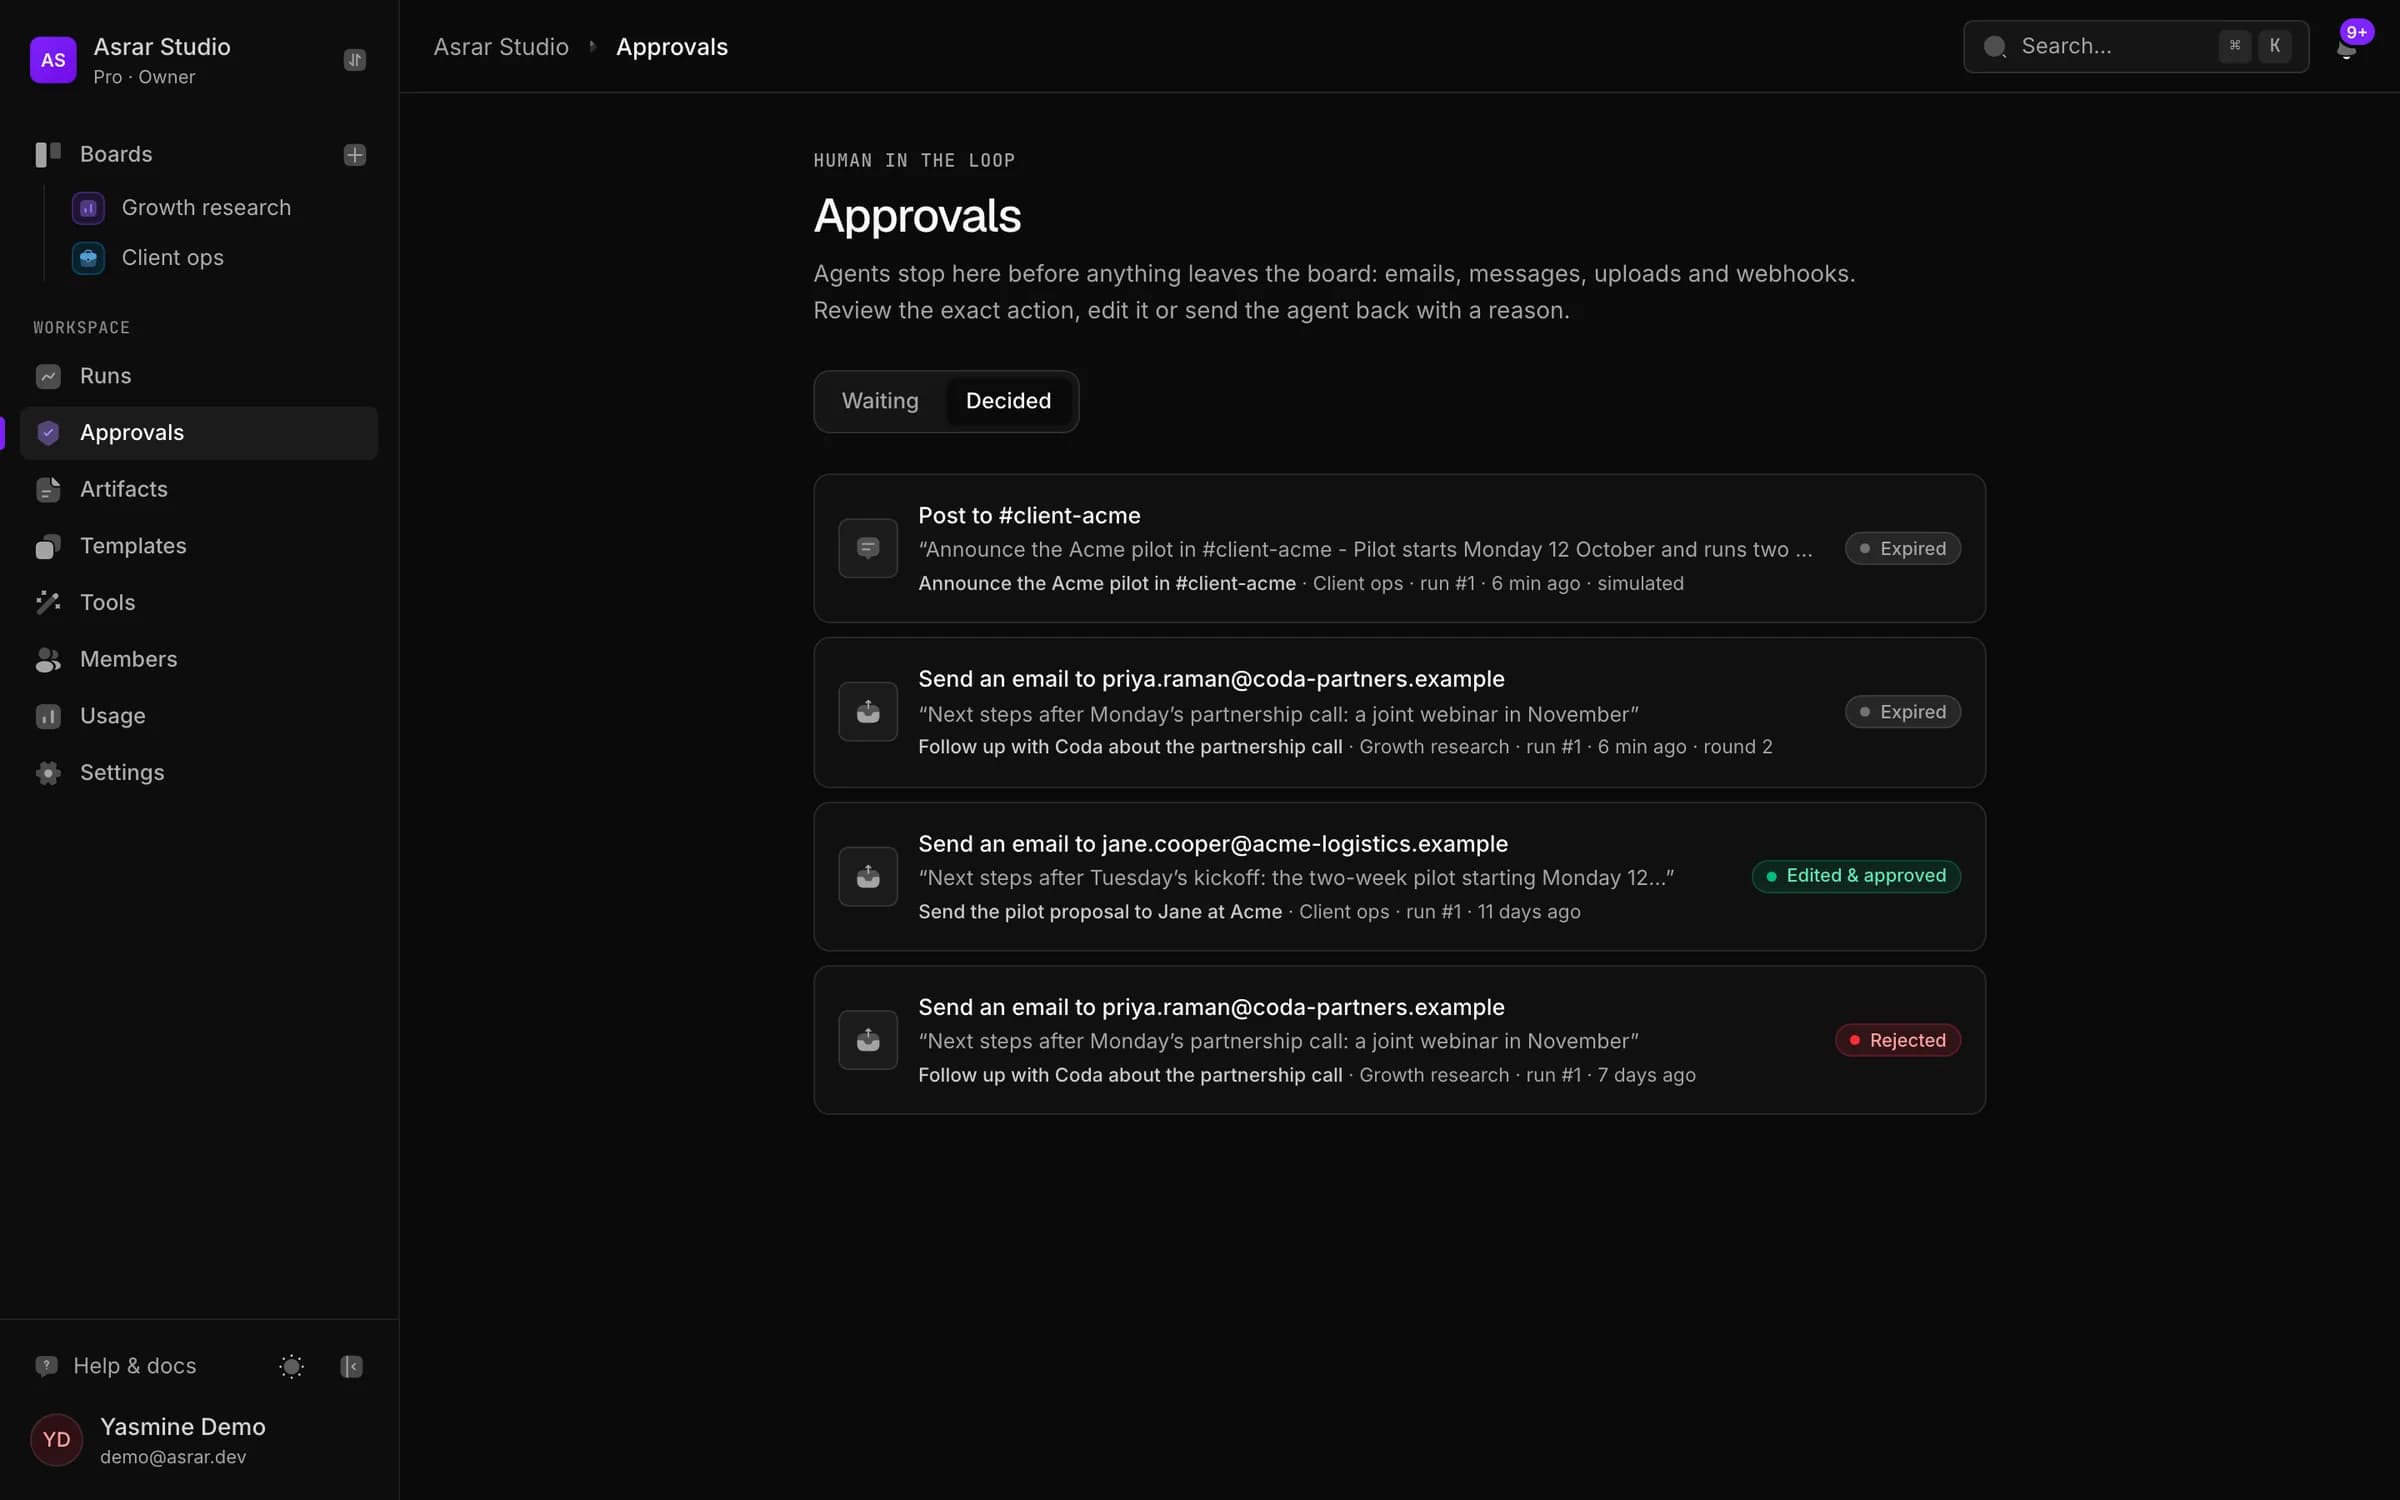Open notifications with the bell icon
The width and height of the screenshot is (2400, 1500).
(2346, 47)
